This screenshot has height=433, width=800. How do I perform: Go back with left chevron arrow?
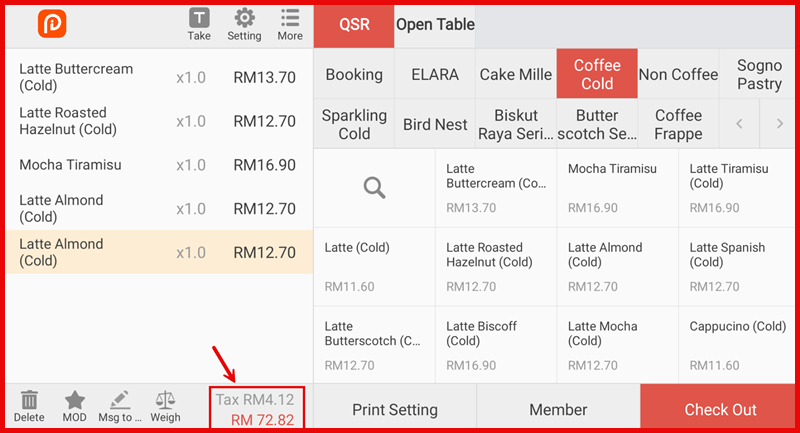point(740,124)
